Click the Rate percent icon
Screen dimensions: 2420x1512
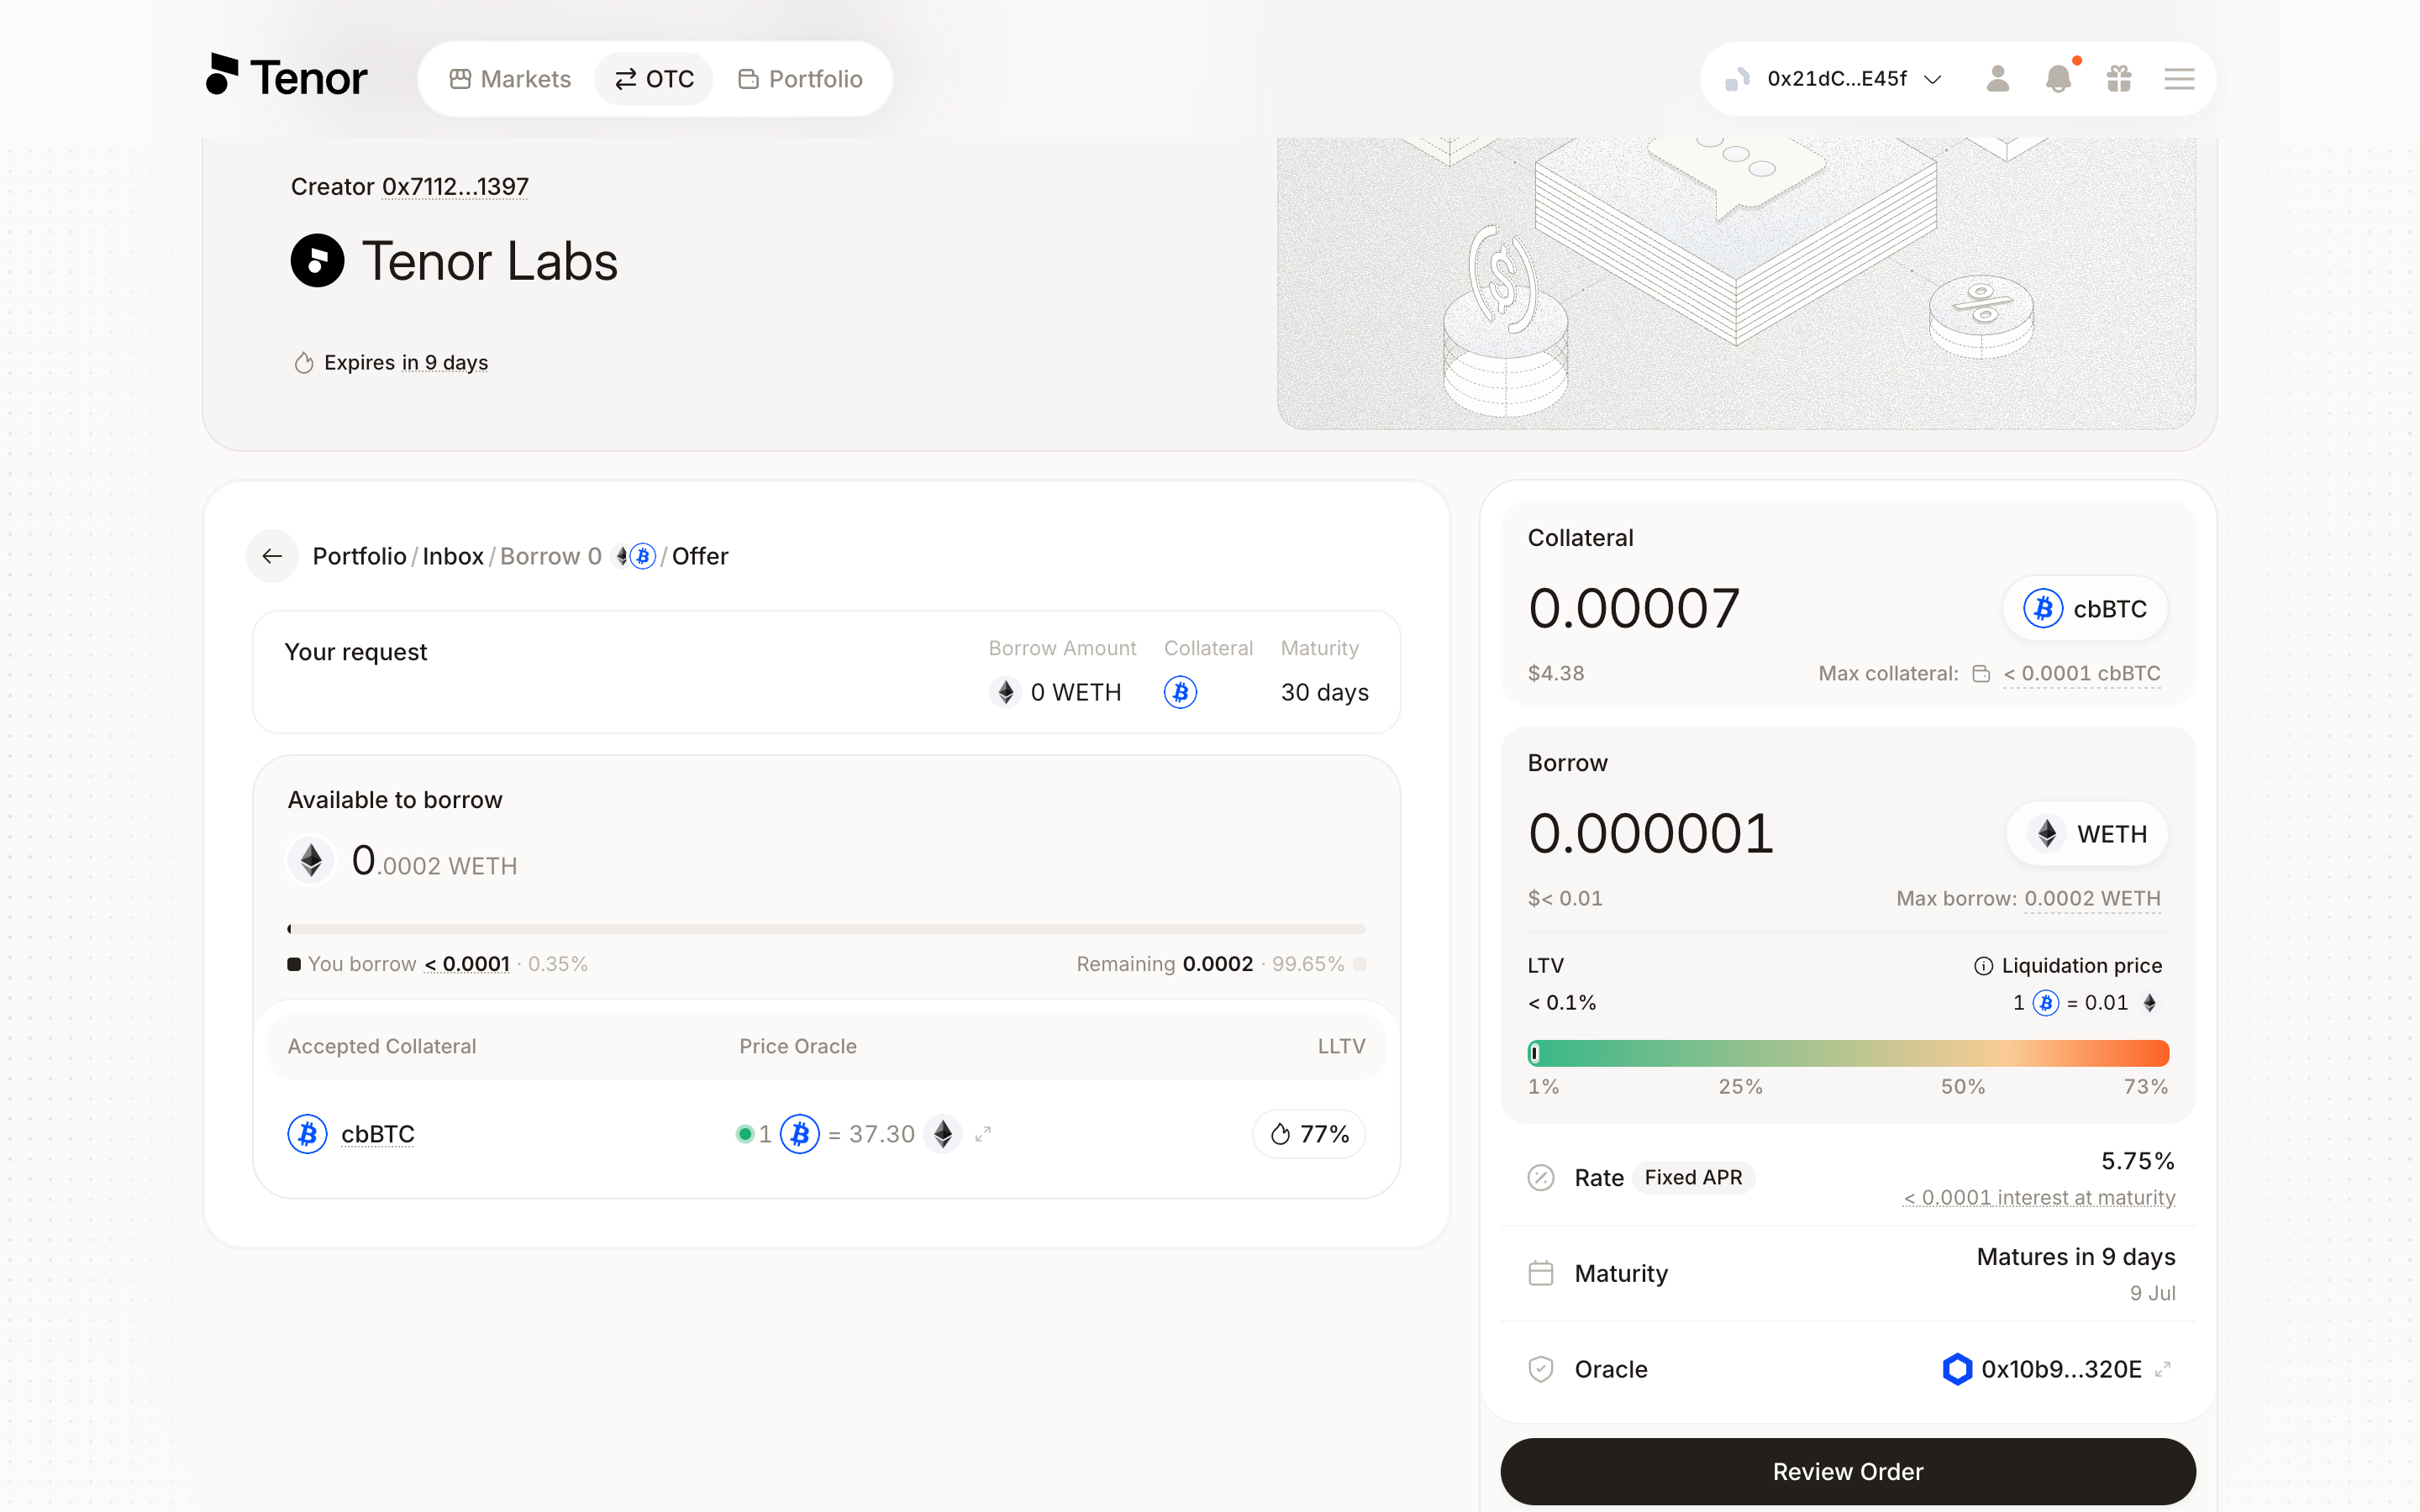[x=1541, y=1178]
